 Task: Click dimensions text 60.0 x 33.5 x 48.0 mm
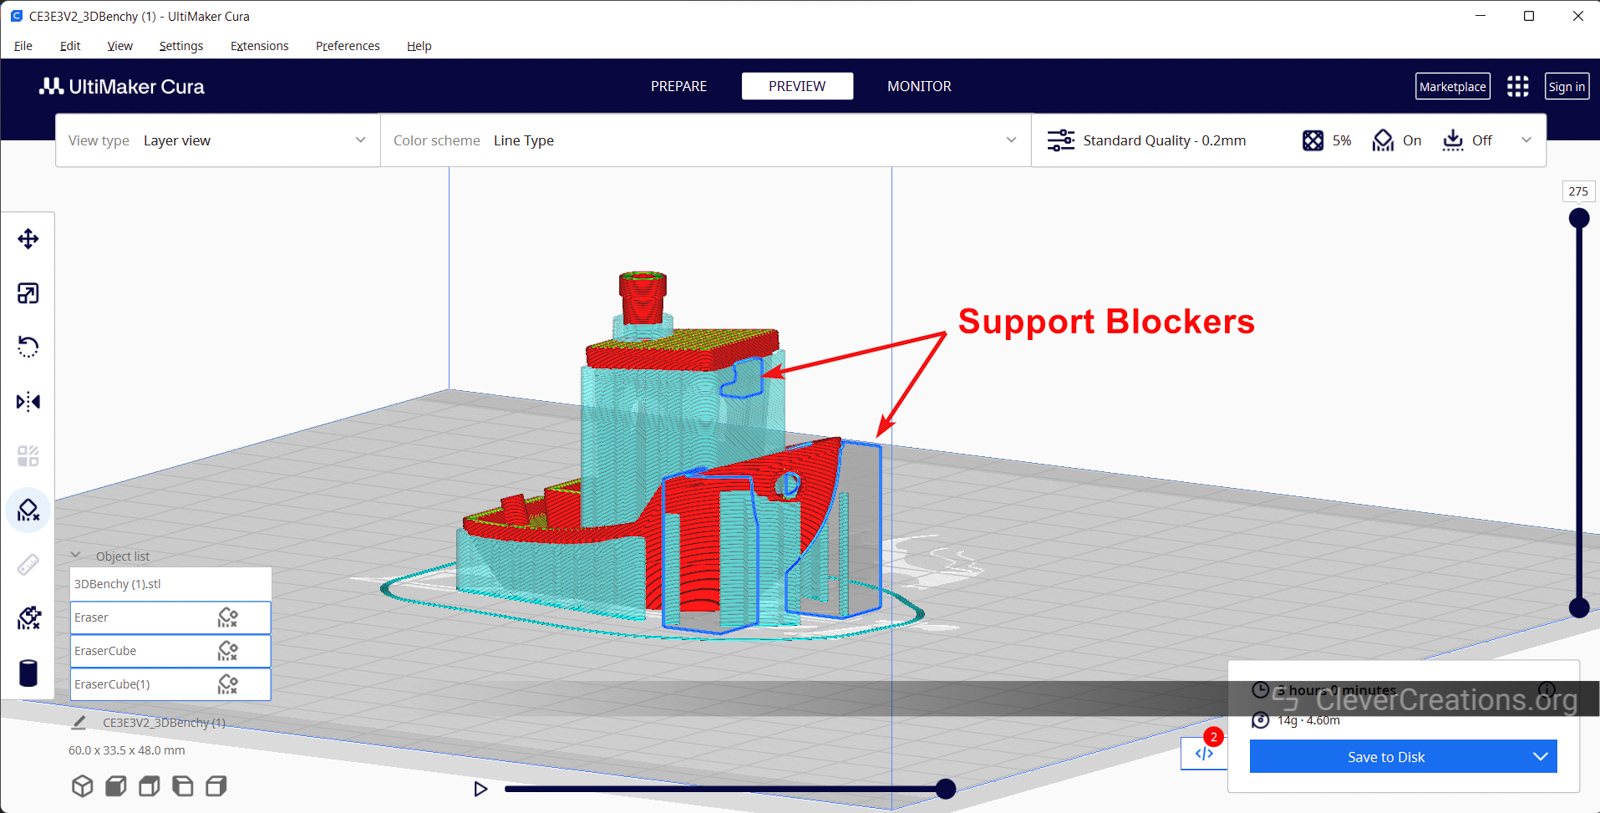coord(126,750)
